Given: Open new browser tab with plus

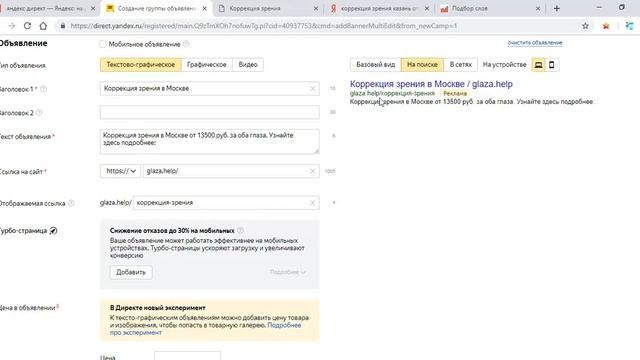Looking at the screenshot, I should pyautogui.click(x=557, y=8).
